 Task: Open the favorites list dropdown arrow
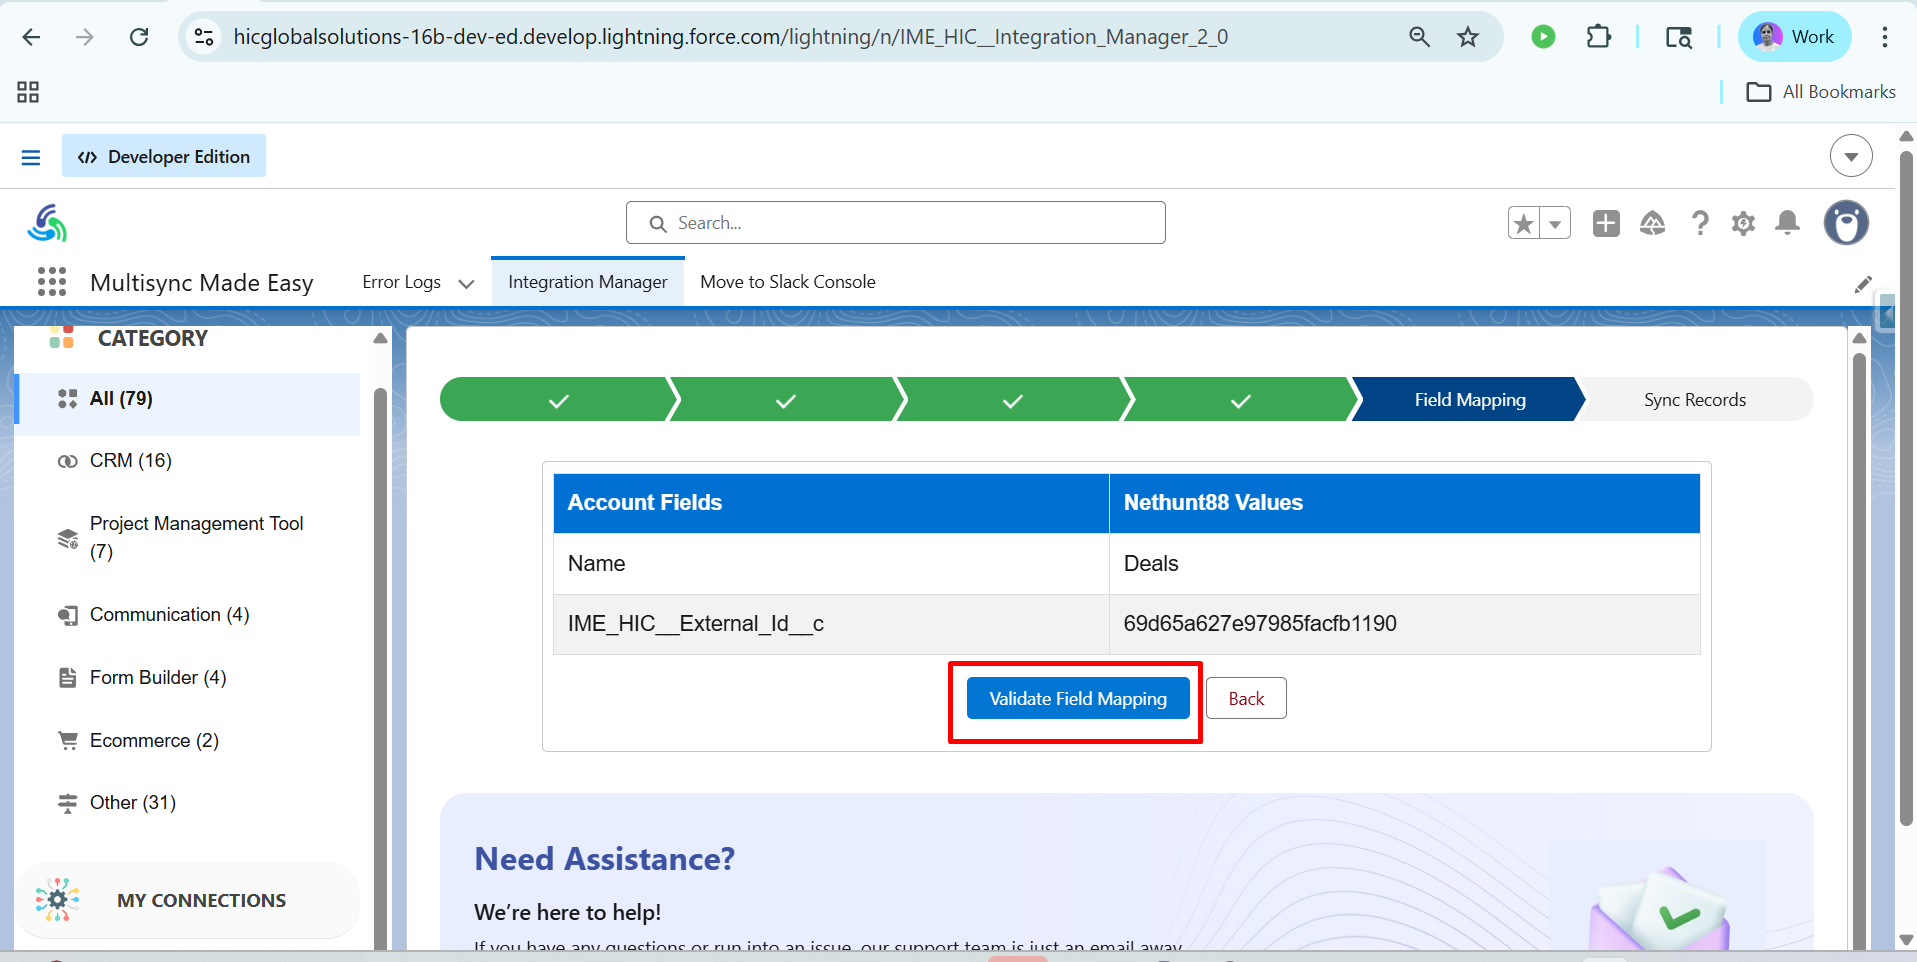pos(1555,223)
